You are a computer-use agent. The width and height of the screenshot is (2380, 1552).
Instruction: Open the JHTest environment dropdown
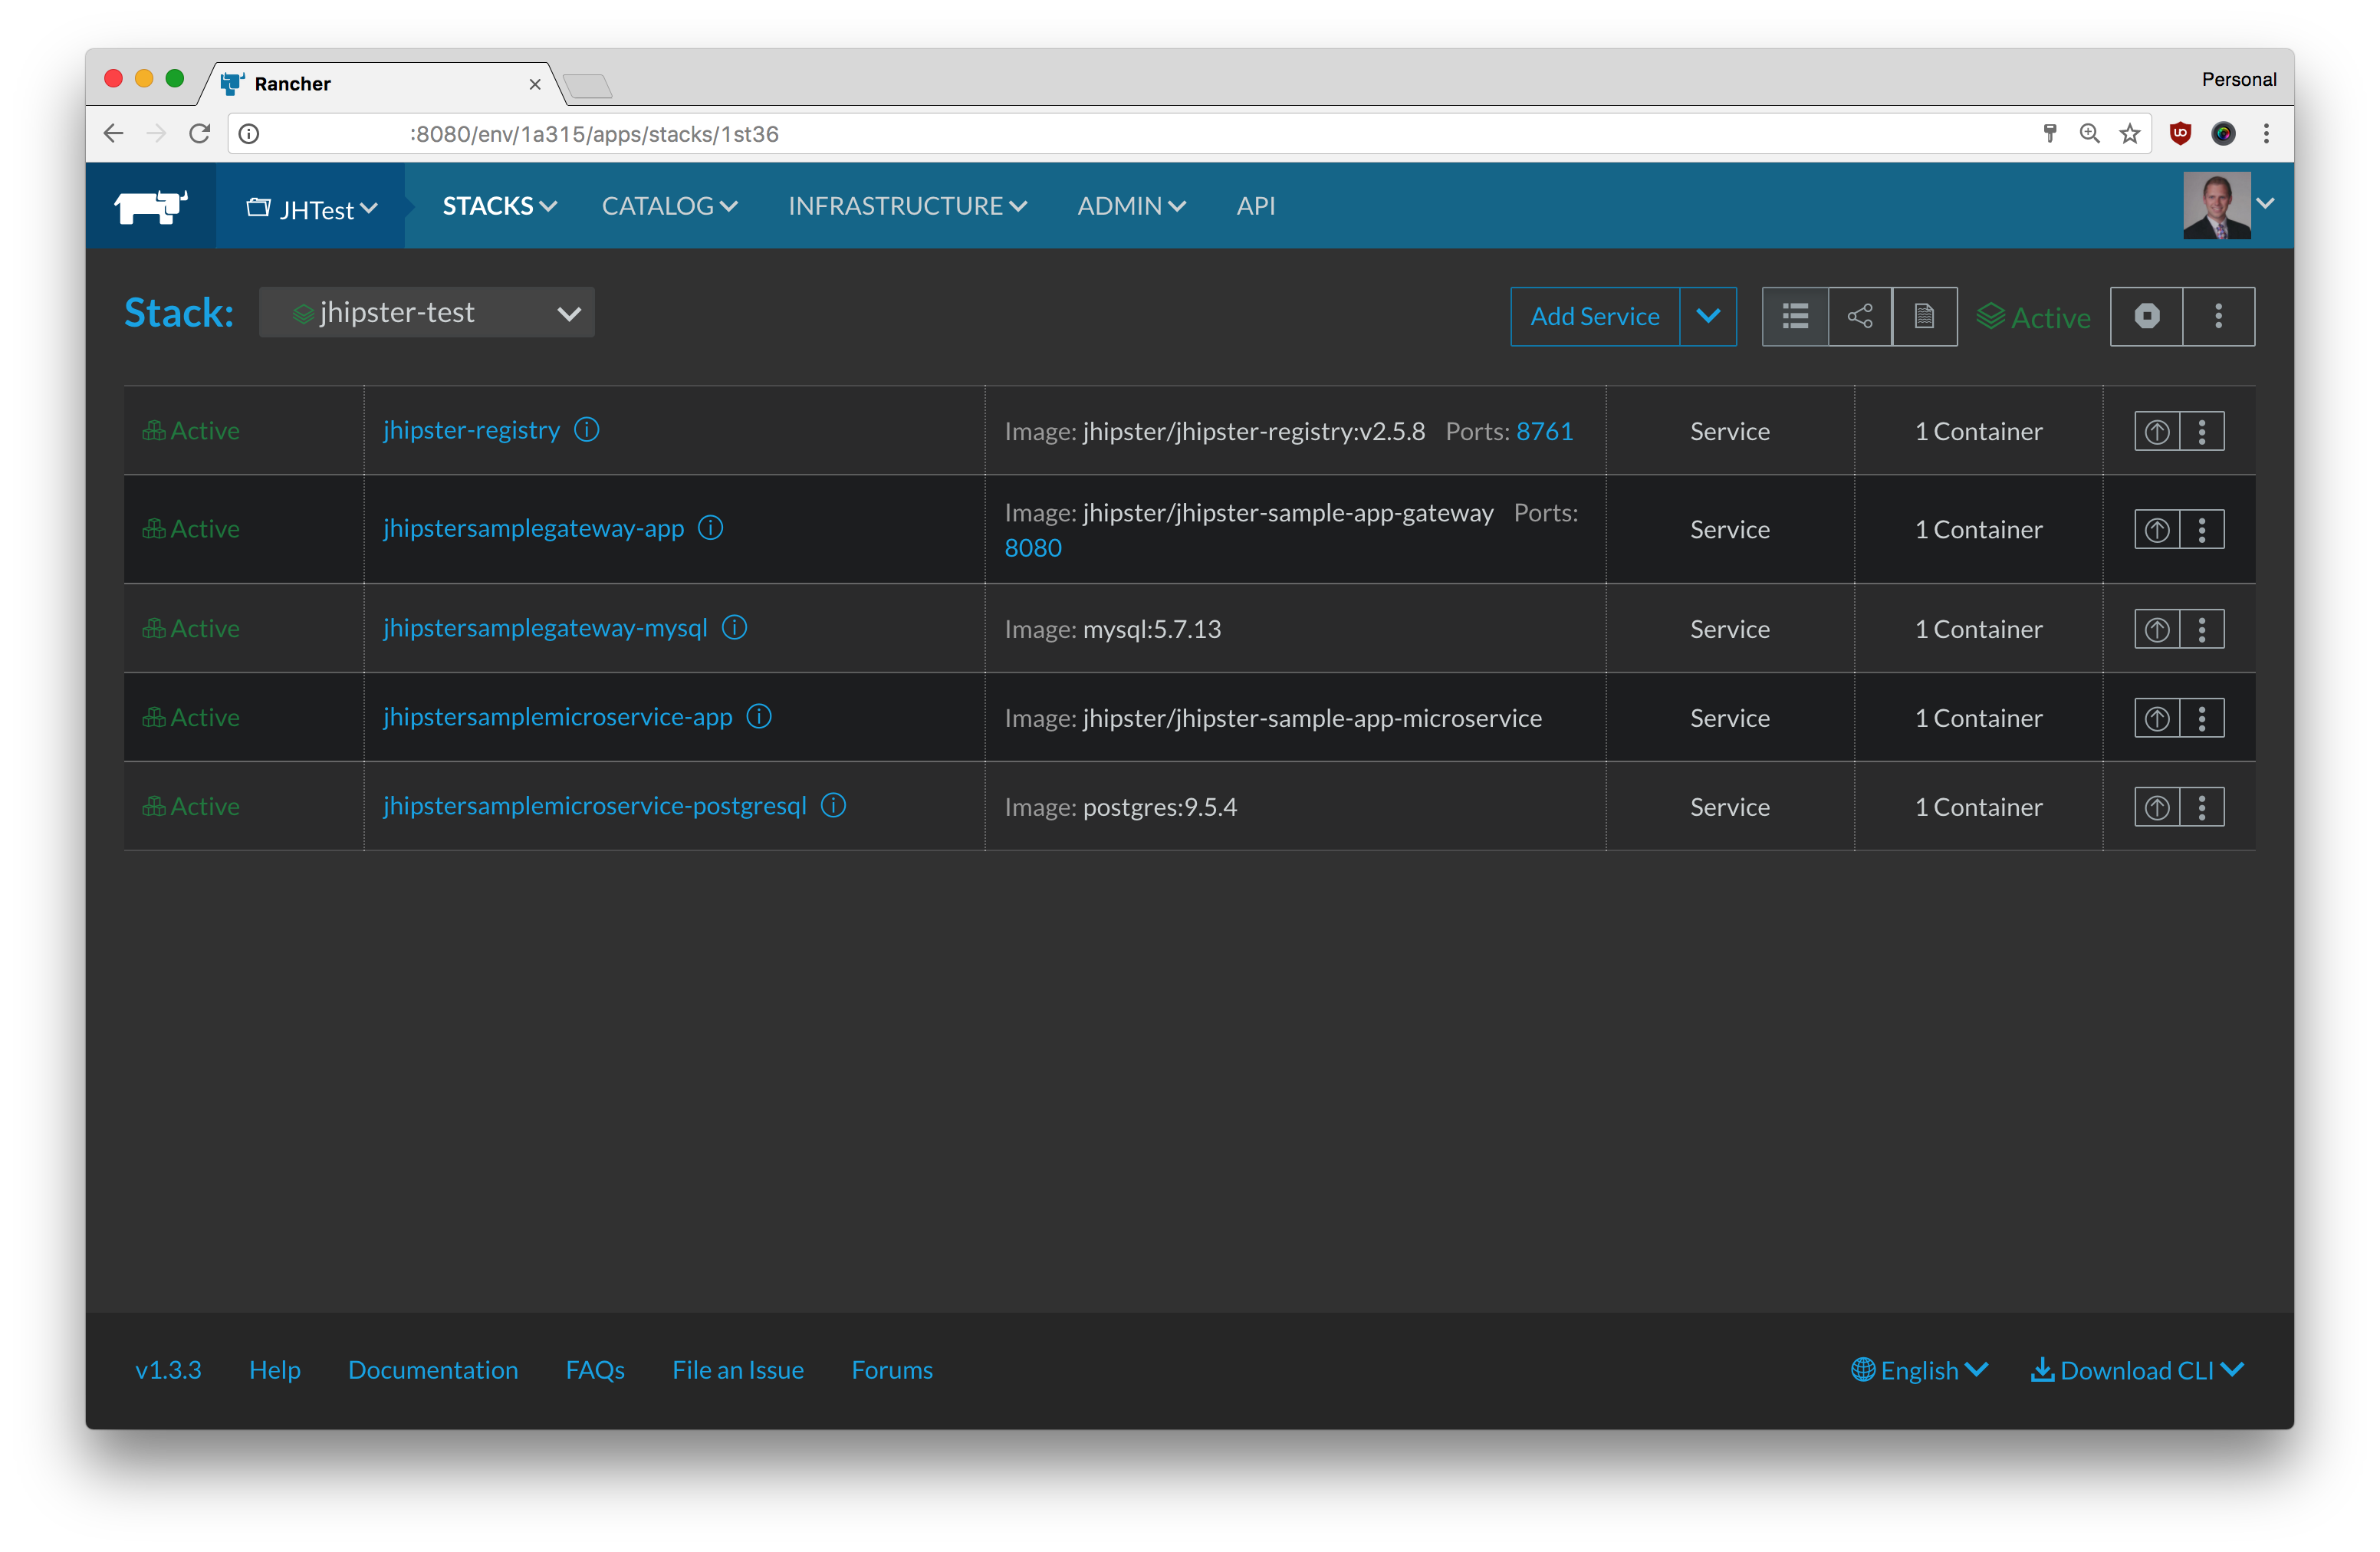(311, 208)
